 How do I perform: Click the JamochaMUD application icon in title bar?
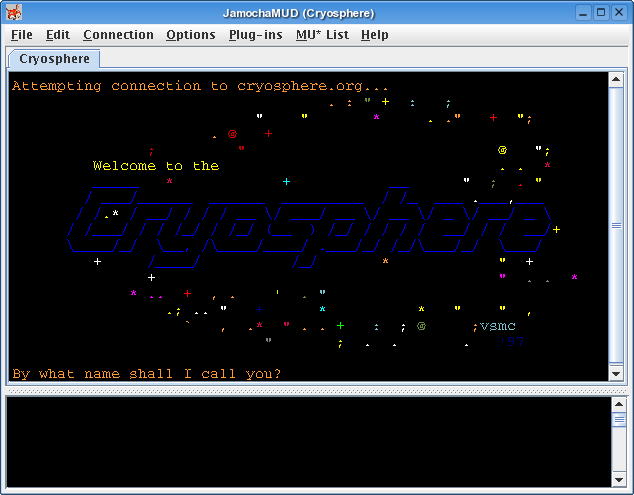12,12
